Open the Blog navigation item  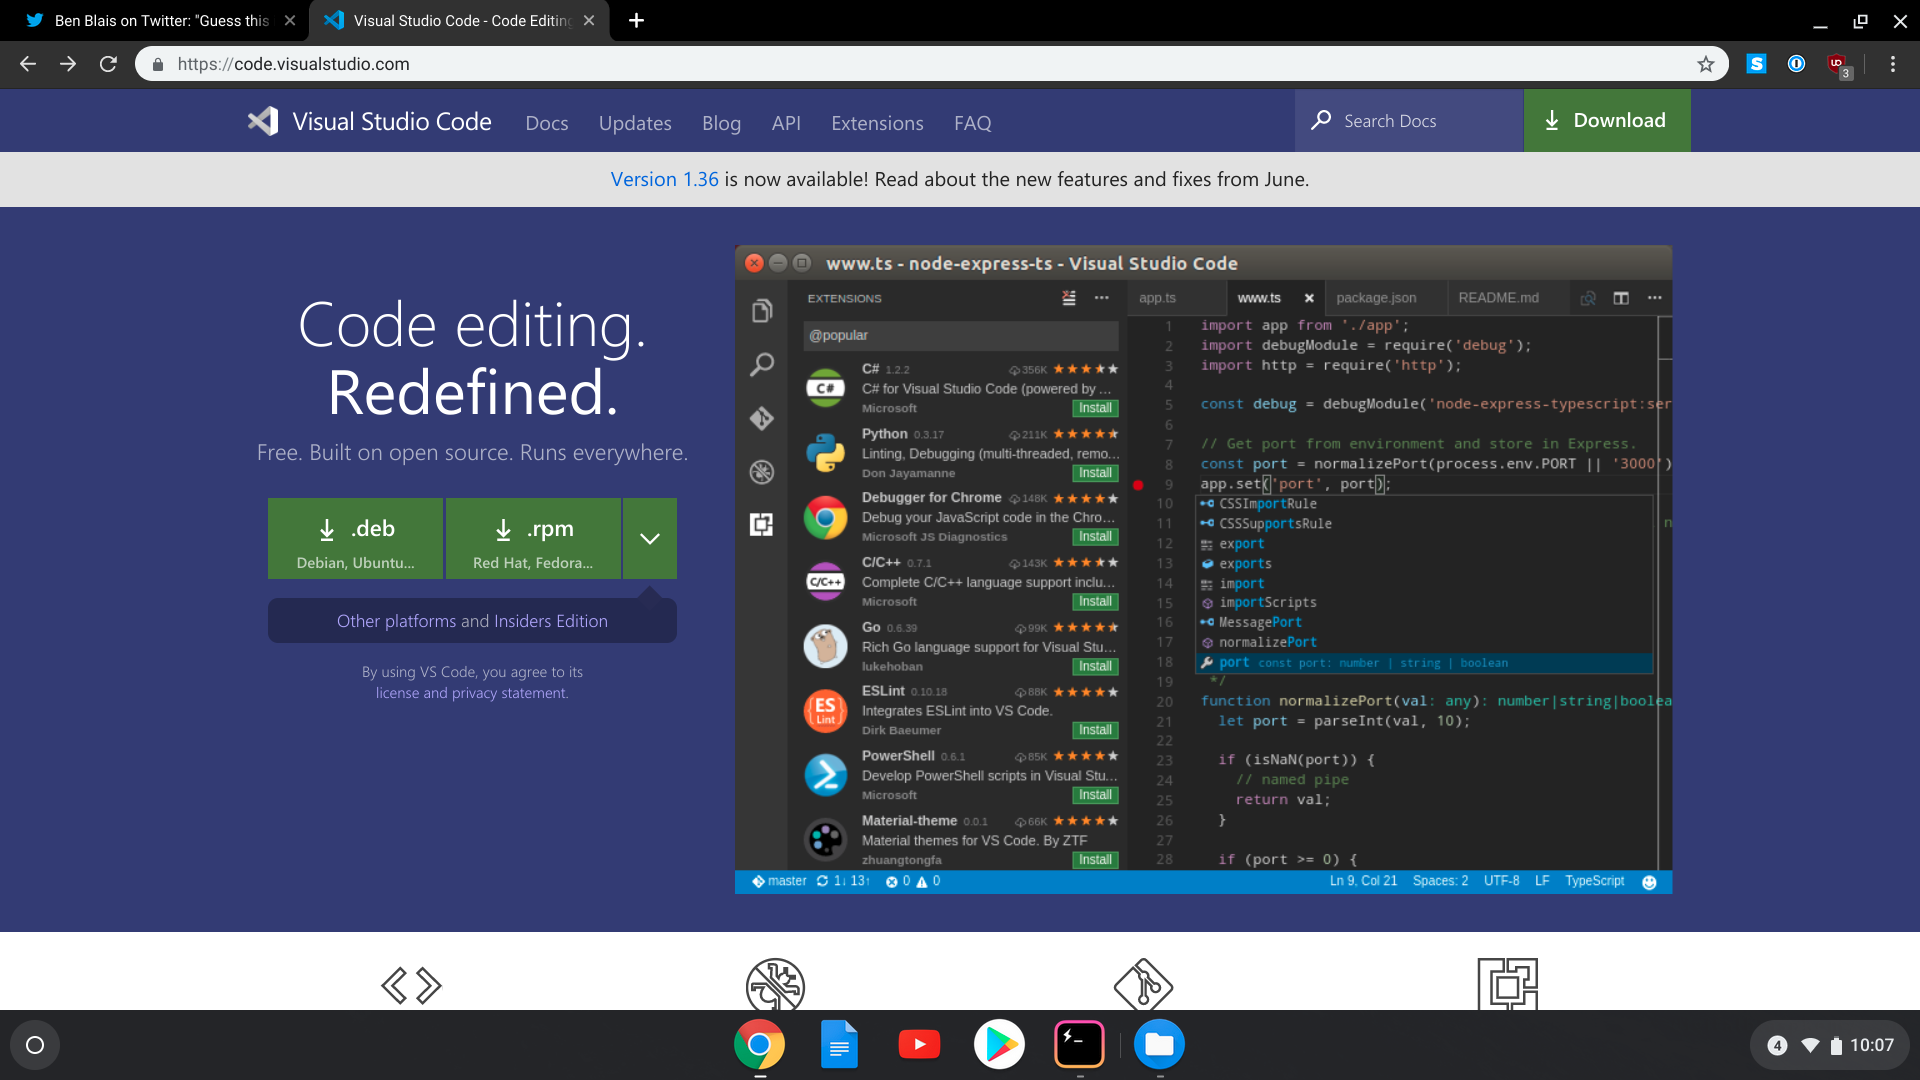coord(721,123)
